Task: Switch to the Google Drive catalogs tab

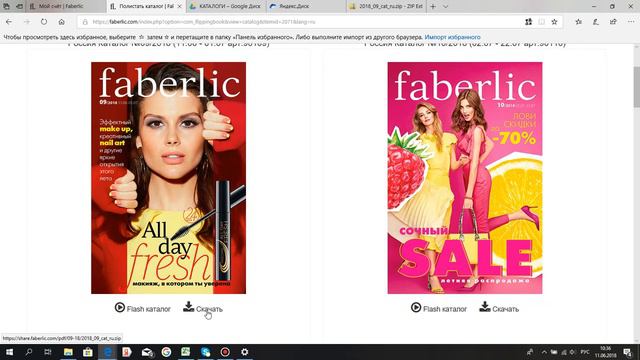Action: pos(227,6)
